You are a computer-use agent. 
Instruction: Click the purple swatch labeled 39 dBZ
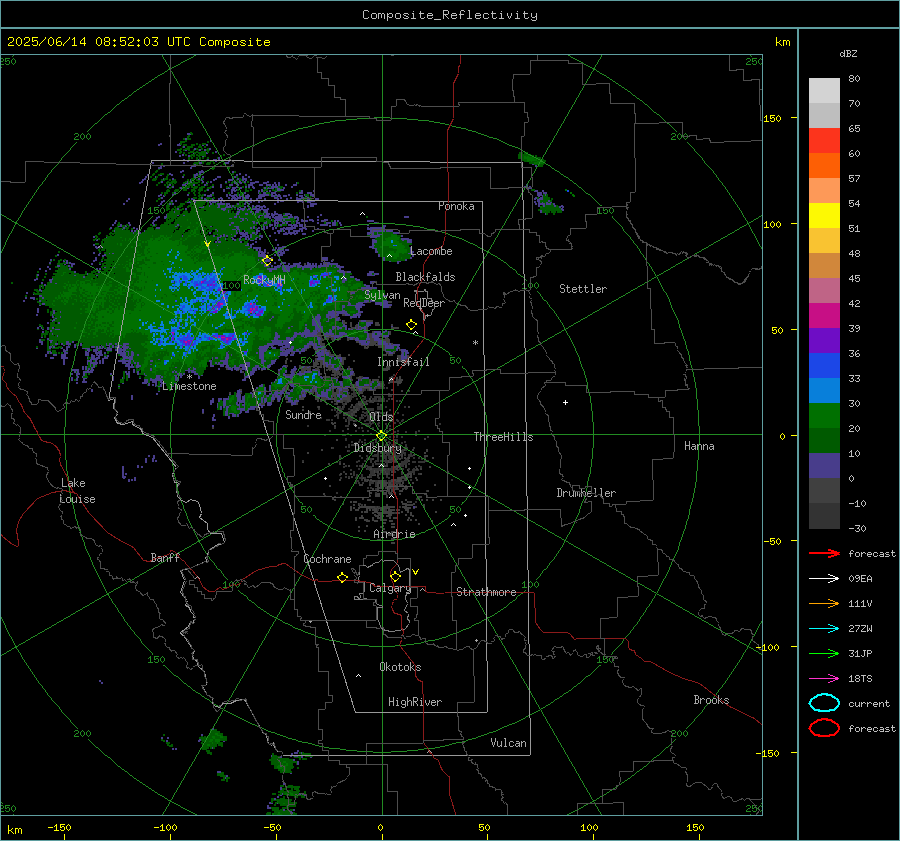click(824, 340)
